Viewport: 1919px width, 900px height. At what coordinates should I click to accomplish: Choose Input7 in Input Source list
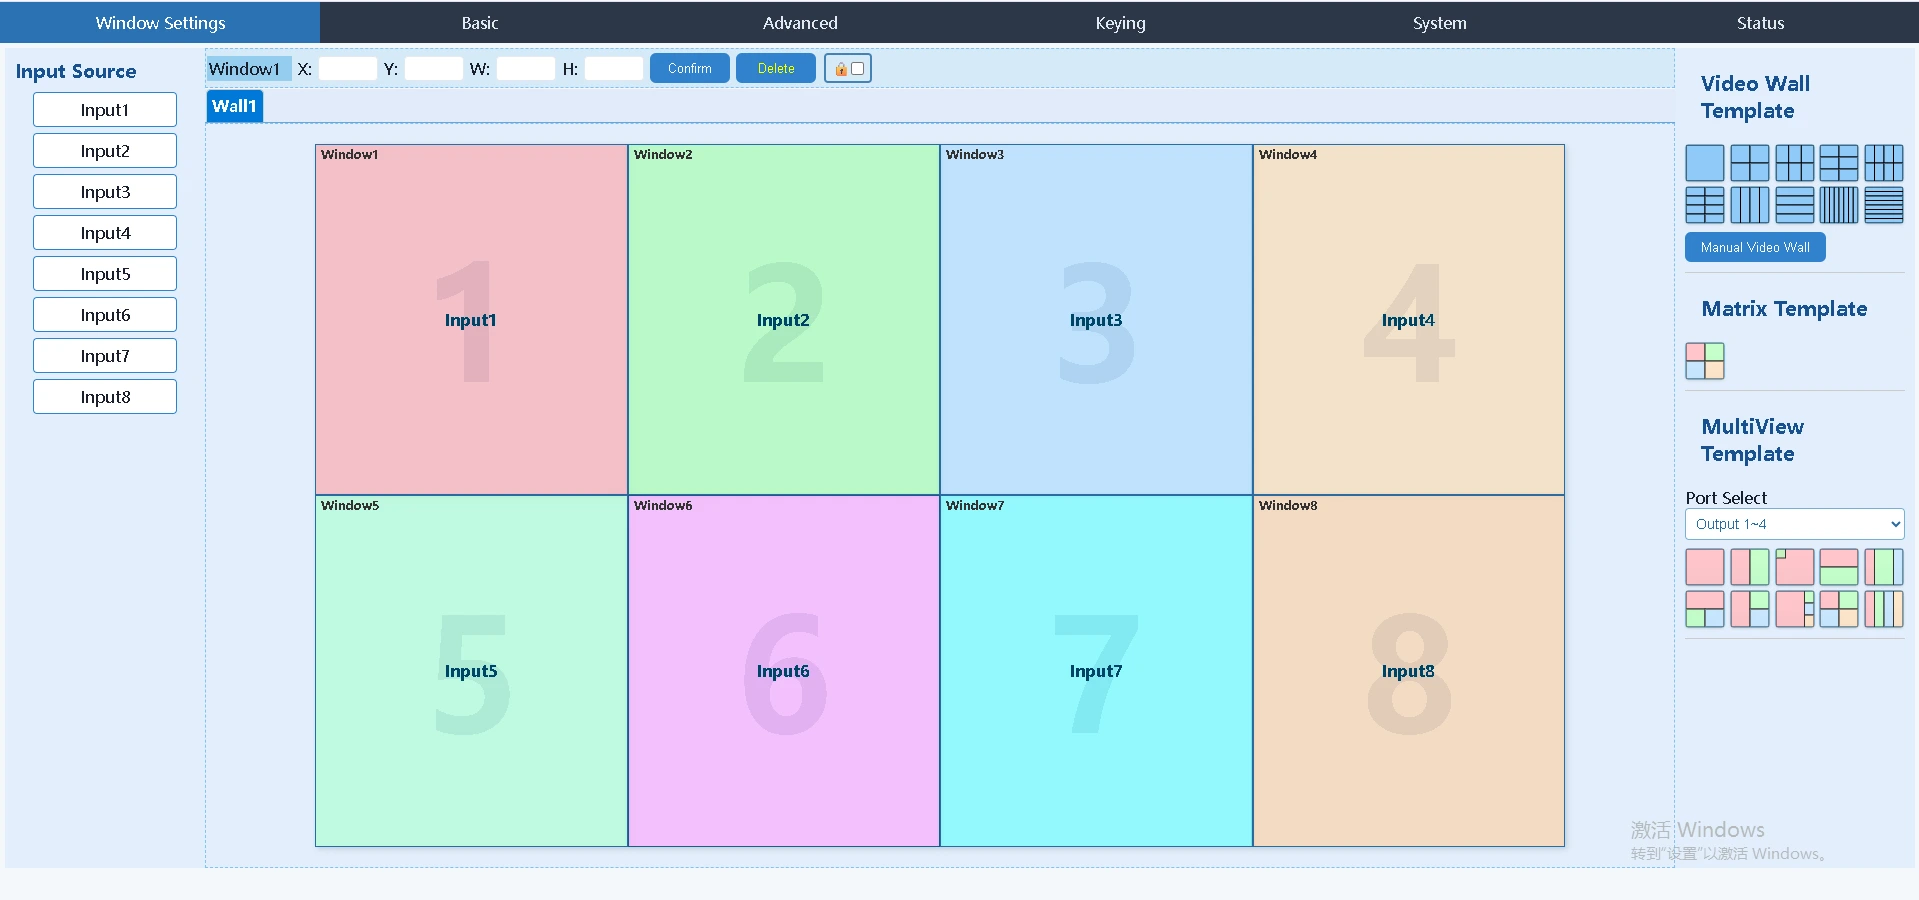pos(105,356)
